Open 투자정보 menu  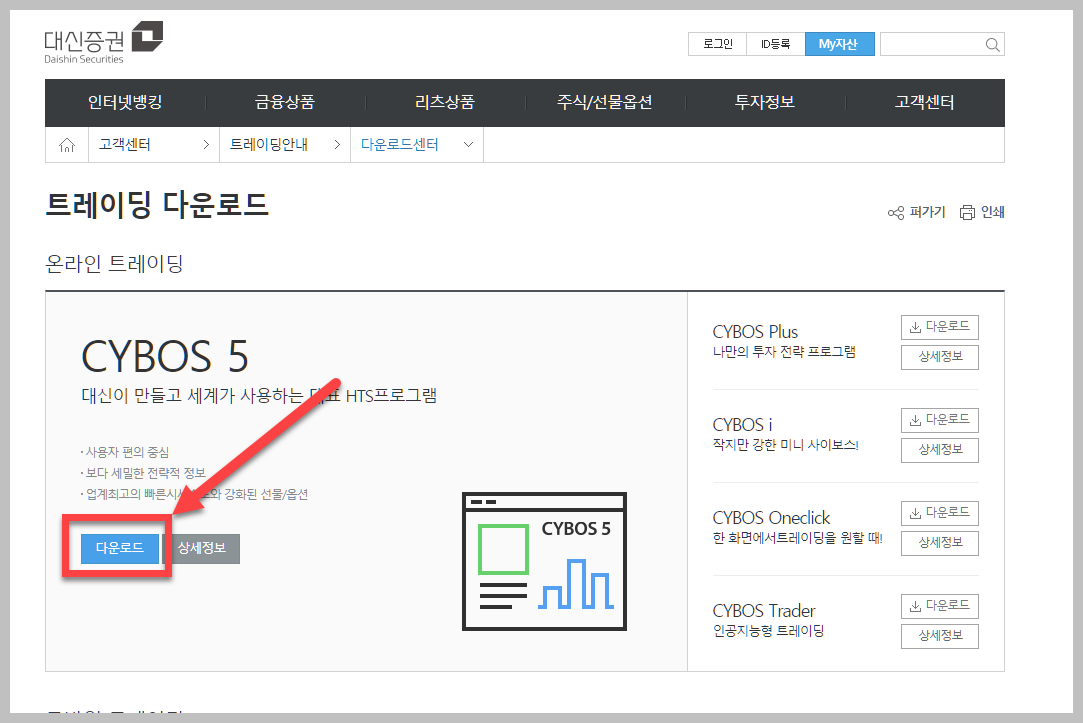coord(765,102)
